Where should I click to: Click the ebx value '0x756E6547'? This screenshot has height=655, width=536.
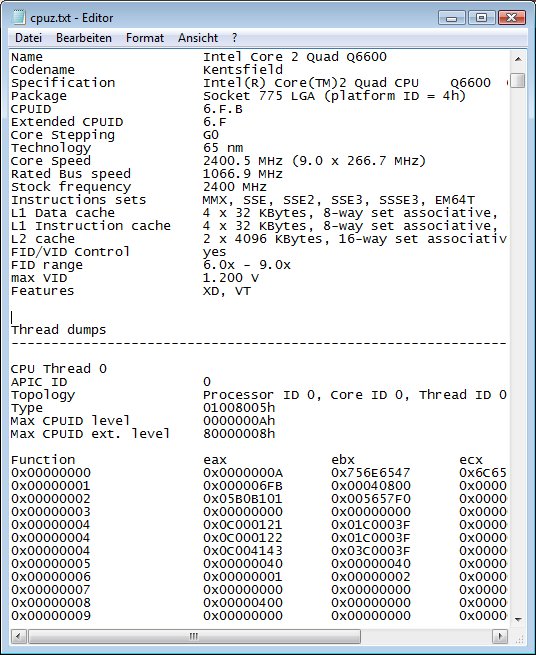click(x=371, y=473)
